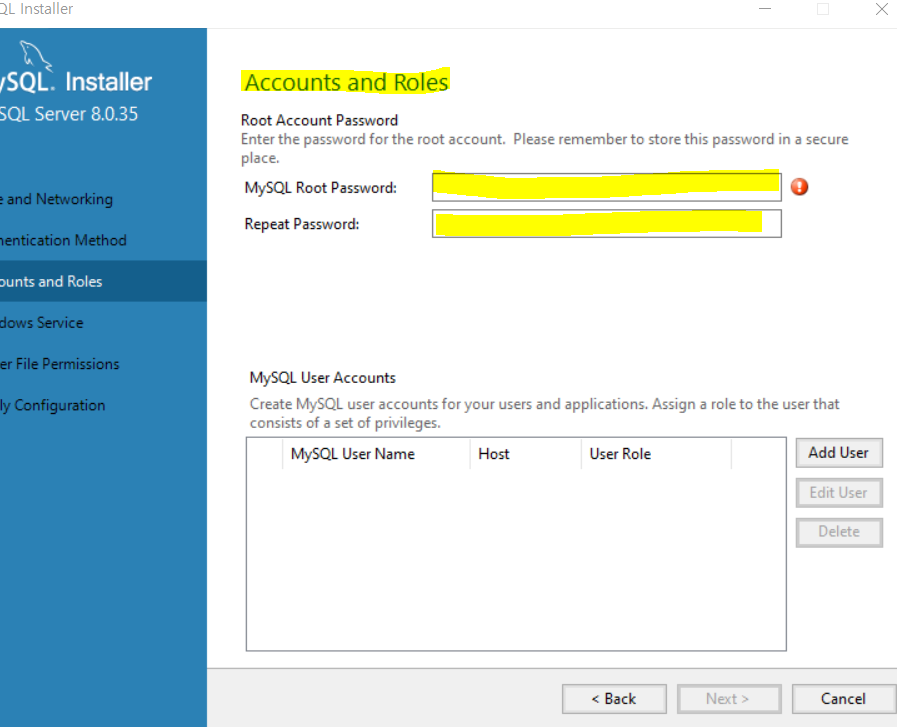Click the MySQL dolphin logo

(35, 57)
